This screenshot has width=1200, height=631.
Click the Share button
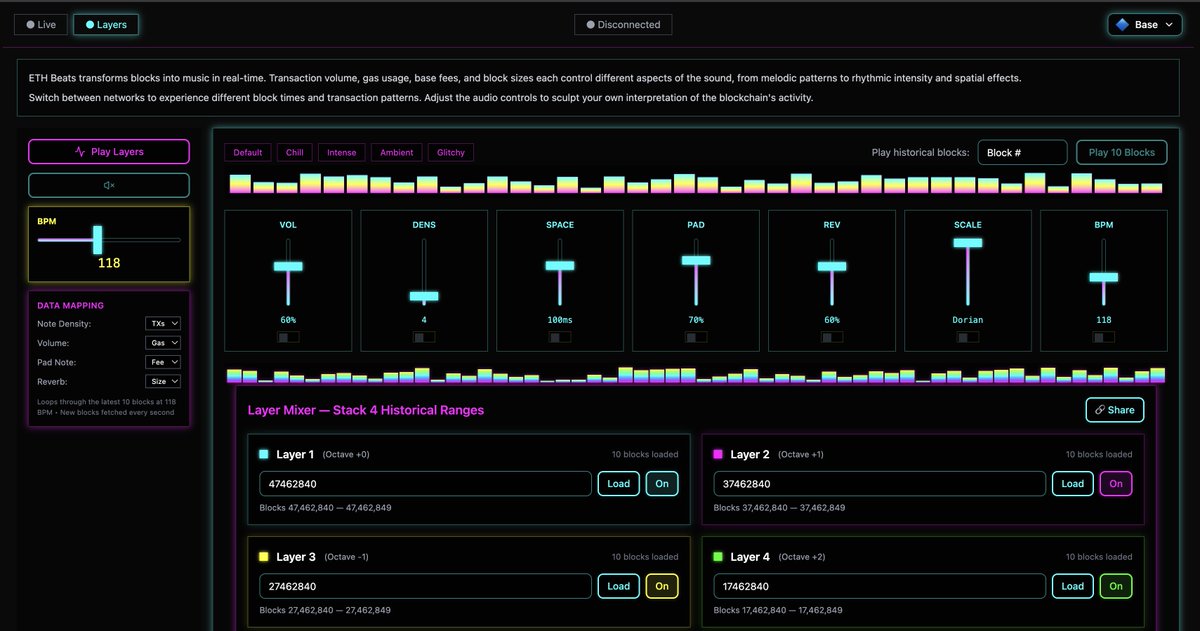point(1114,410)
